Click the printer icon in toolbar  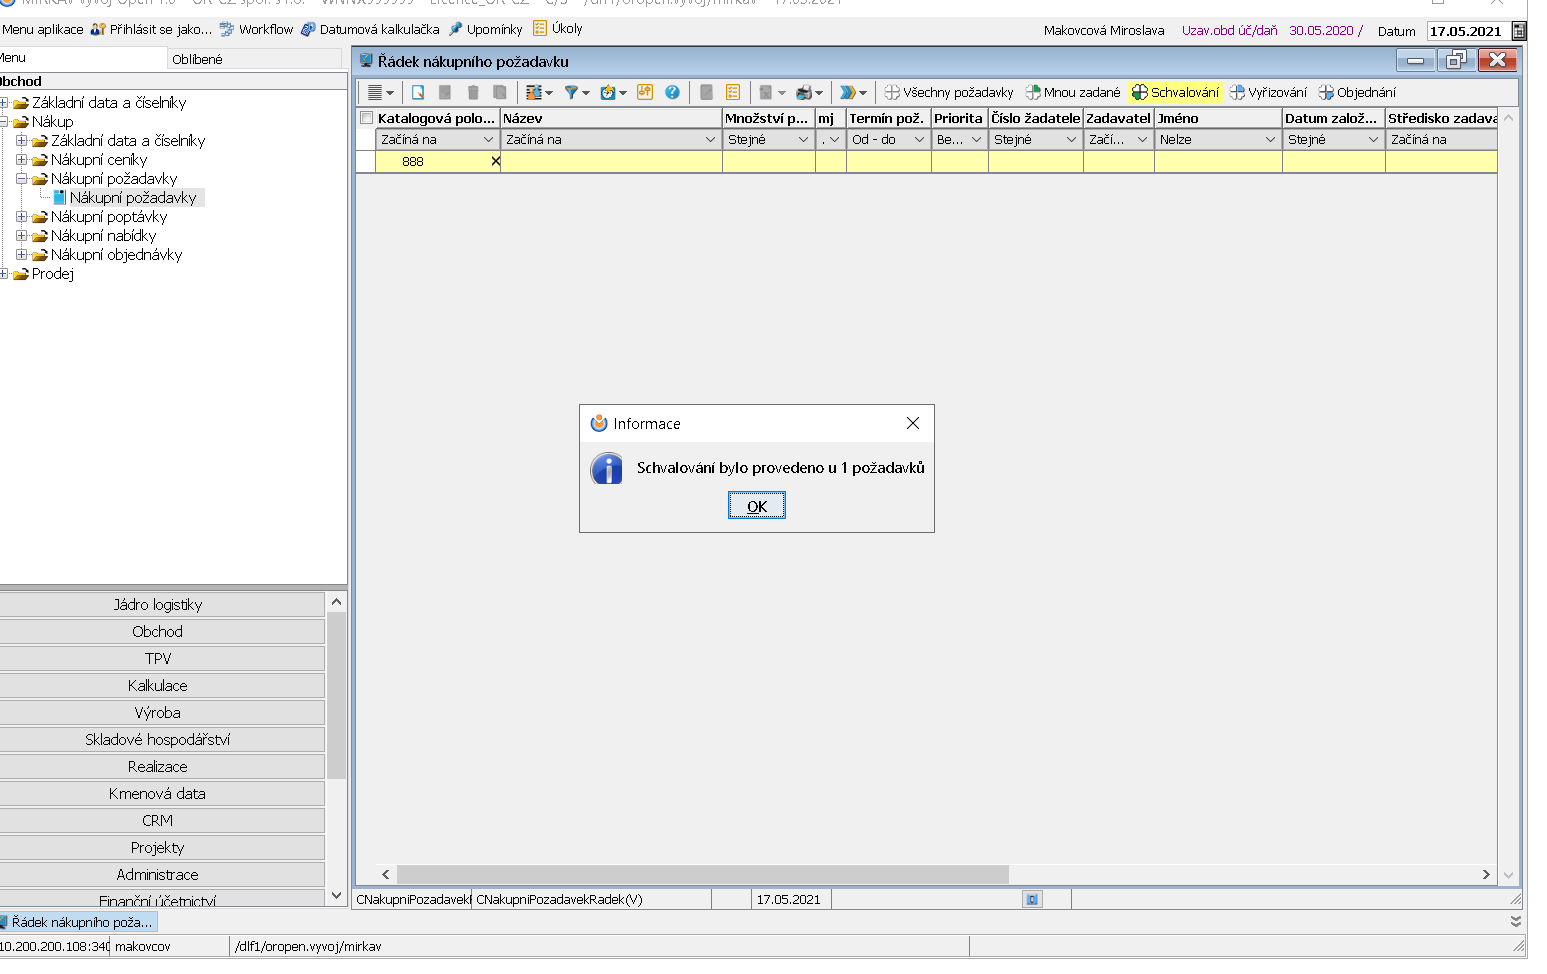[x=804, y=92]
